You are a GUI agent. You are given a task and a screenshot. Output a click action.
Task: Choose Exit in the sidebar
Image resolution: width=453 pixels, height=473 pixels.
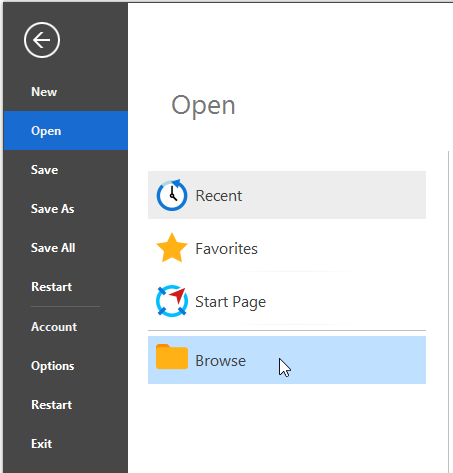tap(66, 444)
